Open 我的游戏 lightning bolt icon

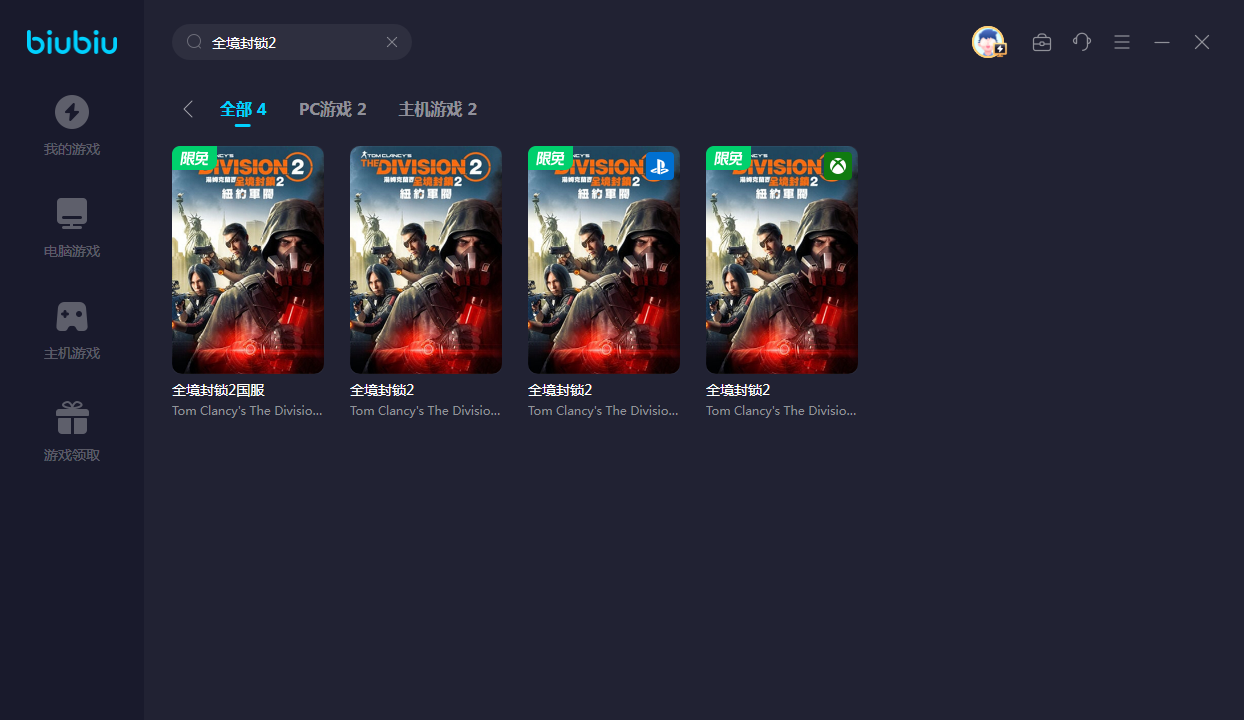[72, 112]
